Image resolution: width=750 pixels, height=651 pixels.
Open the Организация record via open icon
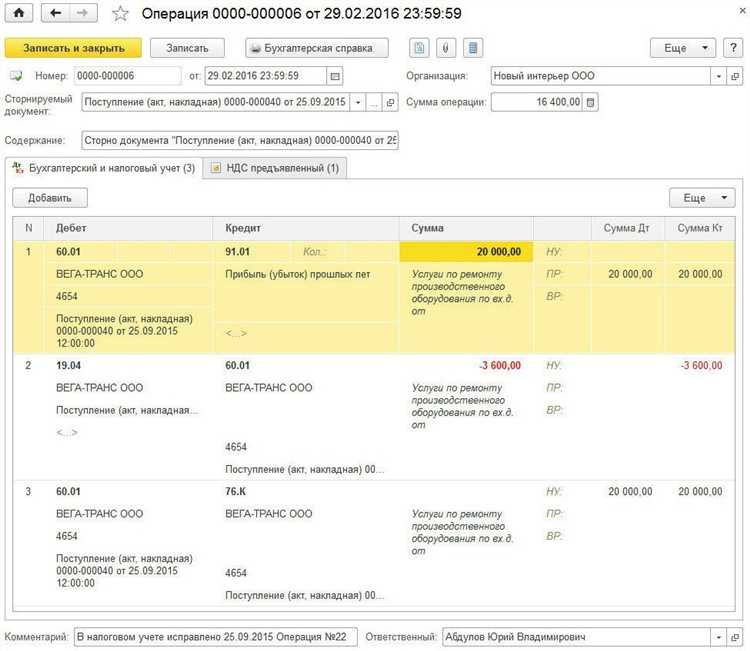coord(738,76)
